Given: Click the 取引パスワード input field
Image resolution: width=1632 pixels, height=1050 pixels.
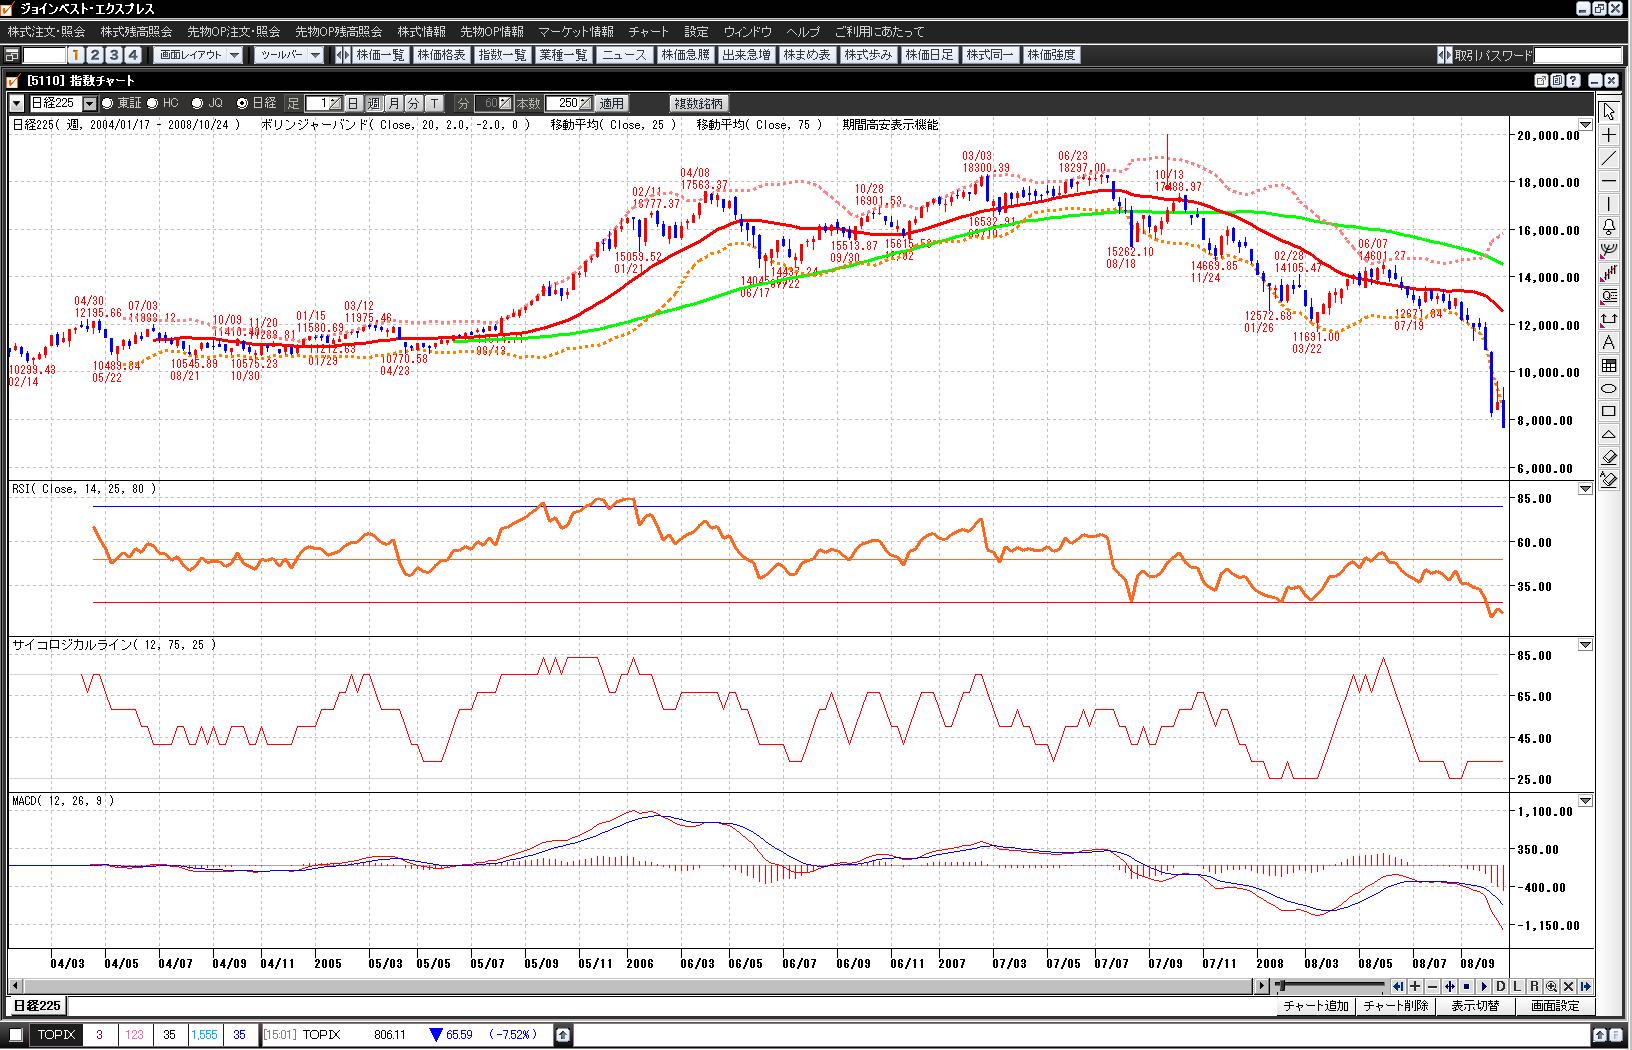Looking at the screenshot, I should (1578, 55).
